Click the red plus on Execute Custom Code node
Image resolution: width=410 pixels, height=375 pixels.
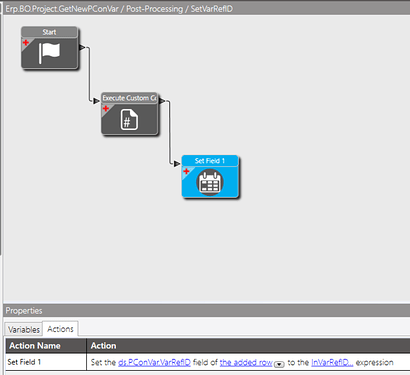(106, 108)
